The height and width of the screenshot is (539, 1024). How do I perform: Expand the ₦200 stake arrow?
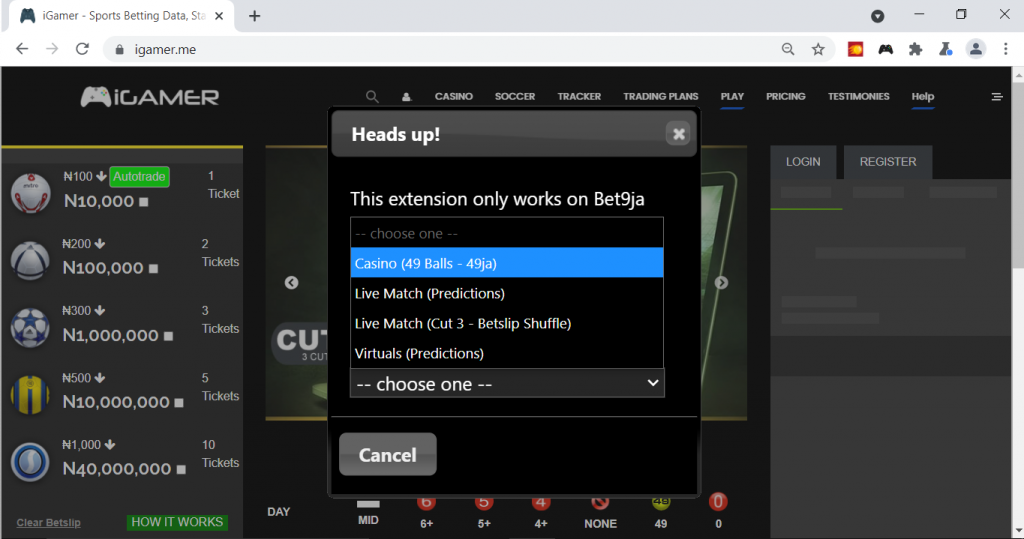pos(99,244)
